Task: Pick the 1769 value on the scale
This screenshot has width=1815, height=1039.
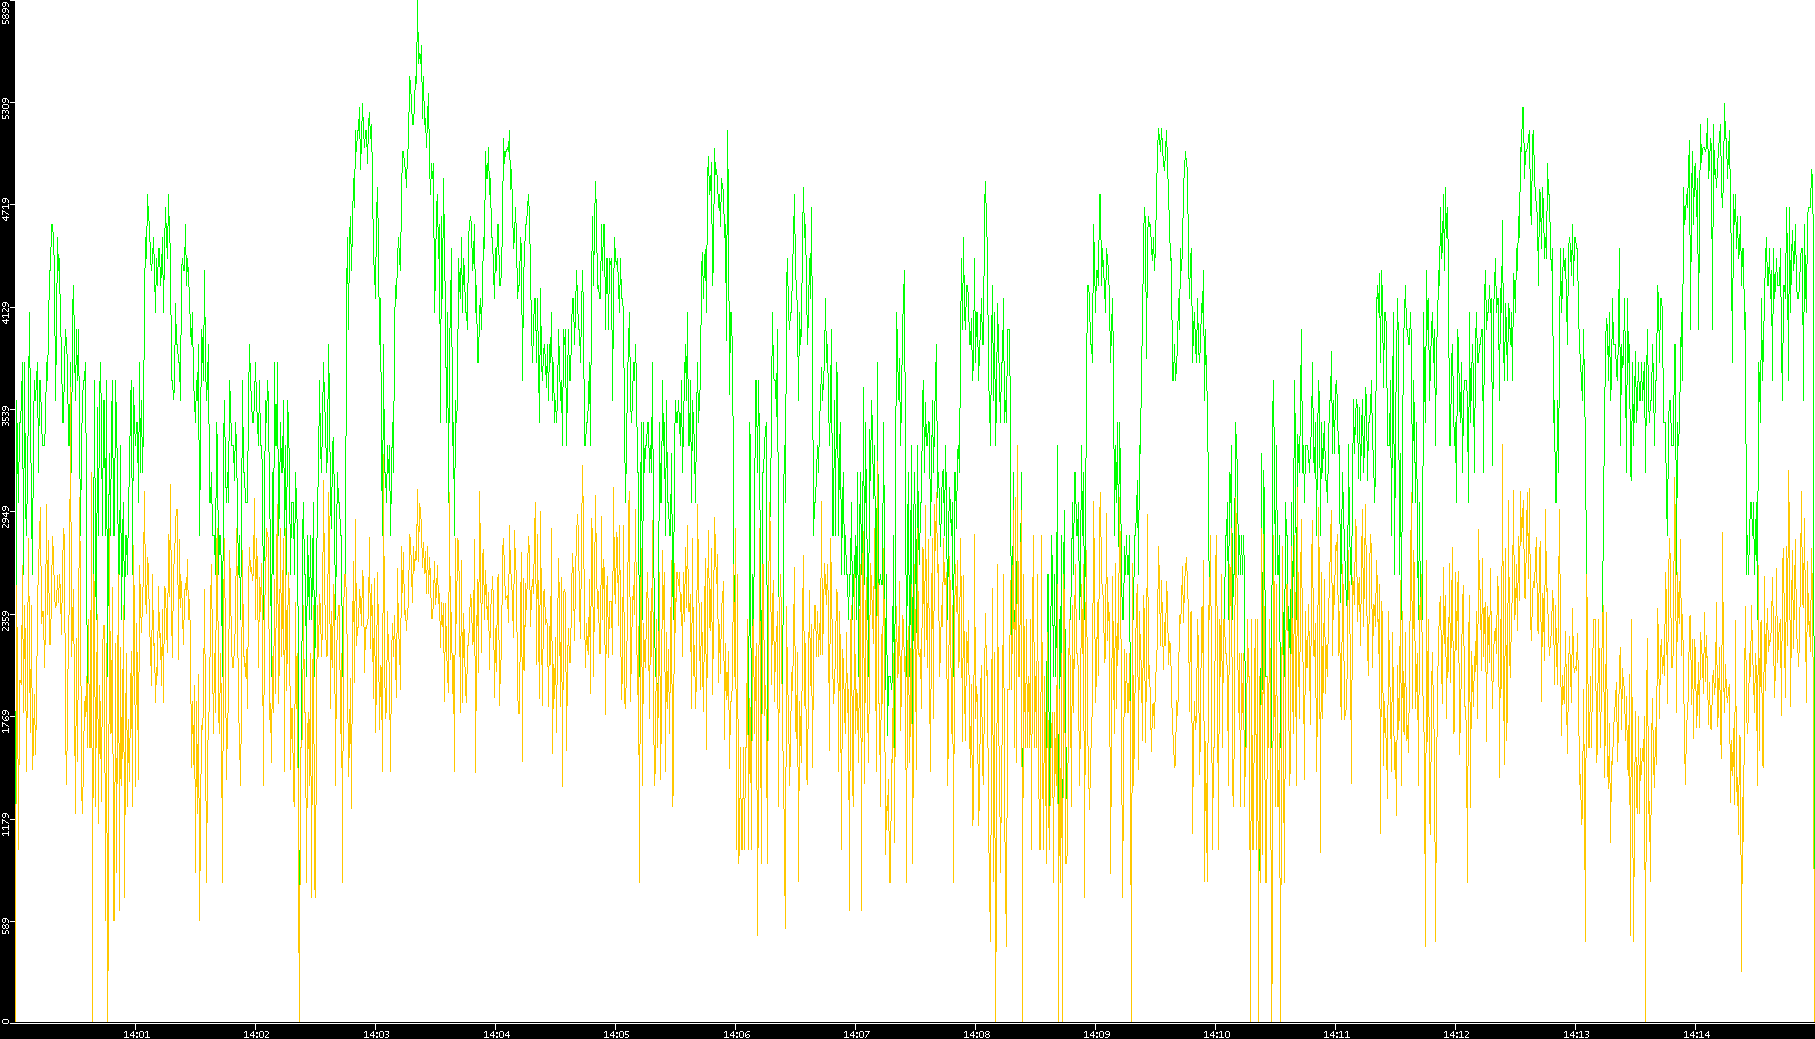Action: click(6, 722)
